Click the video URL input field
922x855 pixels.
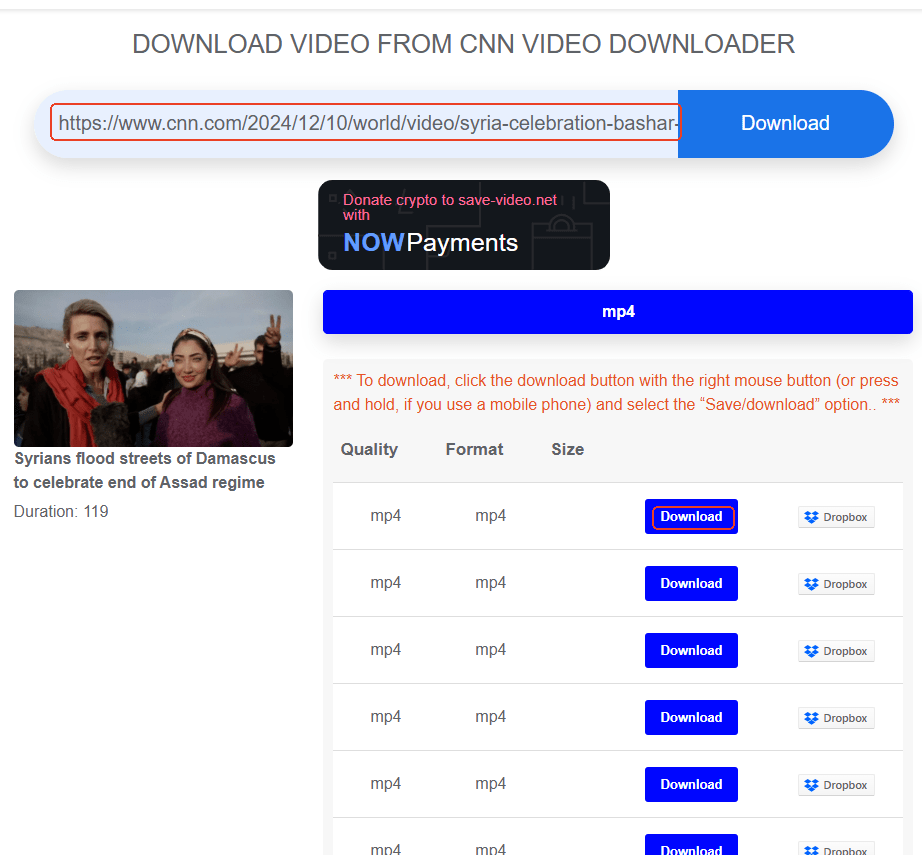point(365,123)
